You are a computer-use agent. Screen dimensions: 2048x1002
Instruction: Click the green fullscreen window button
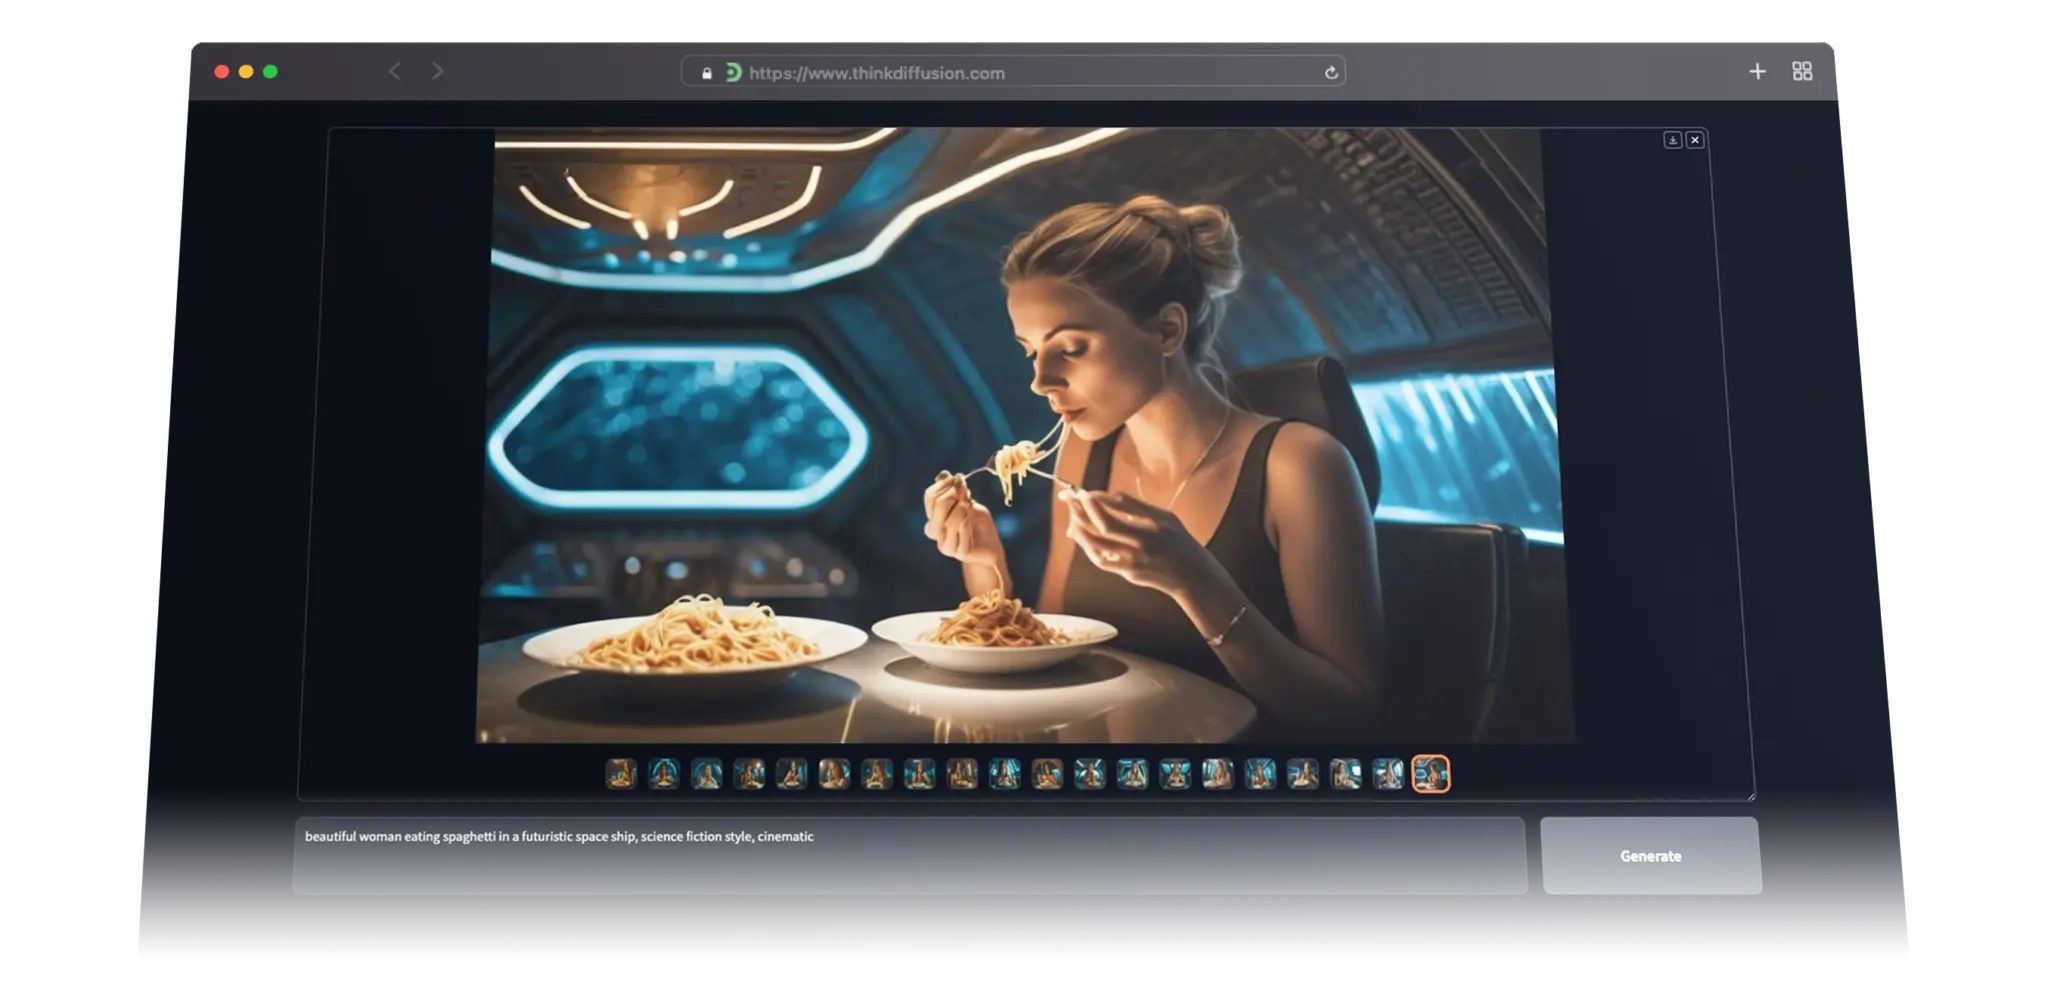(270, 72)
